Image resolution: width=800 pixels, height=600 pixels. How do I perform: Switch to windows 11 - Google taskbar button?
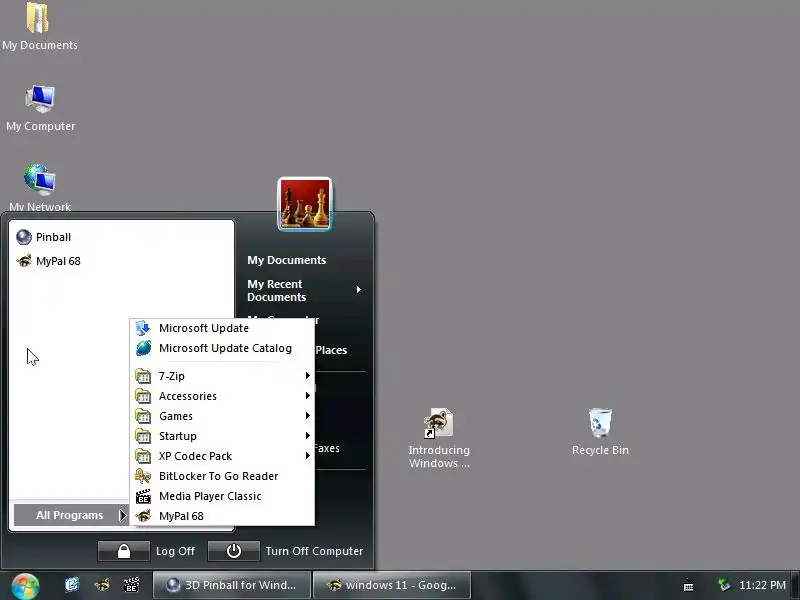click(391, 585)
